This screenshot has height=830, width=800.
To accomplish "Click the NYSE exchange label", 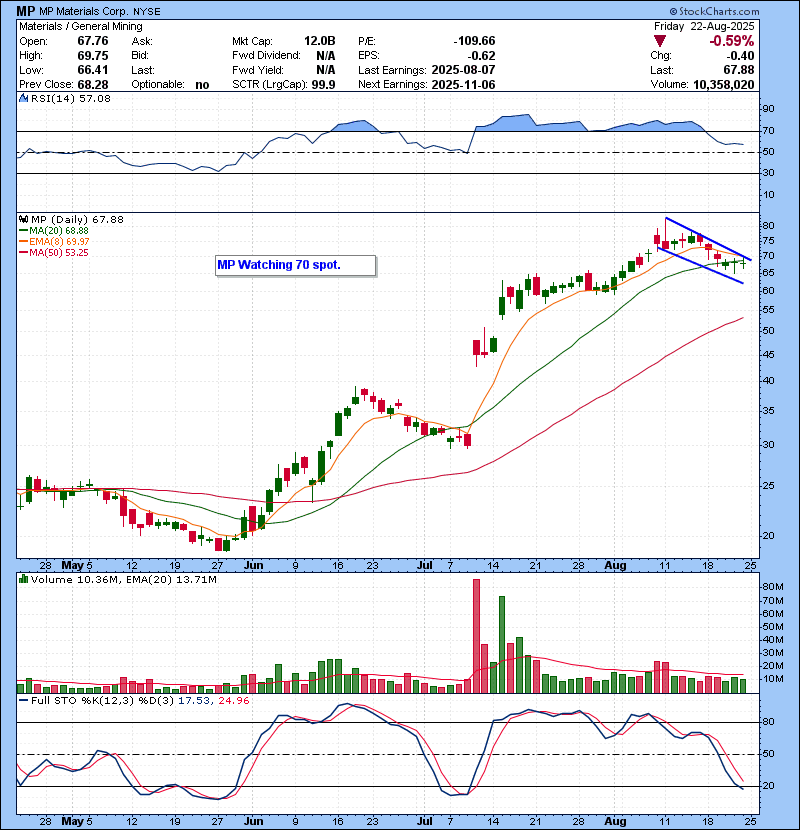I will click(147, 12).
